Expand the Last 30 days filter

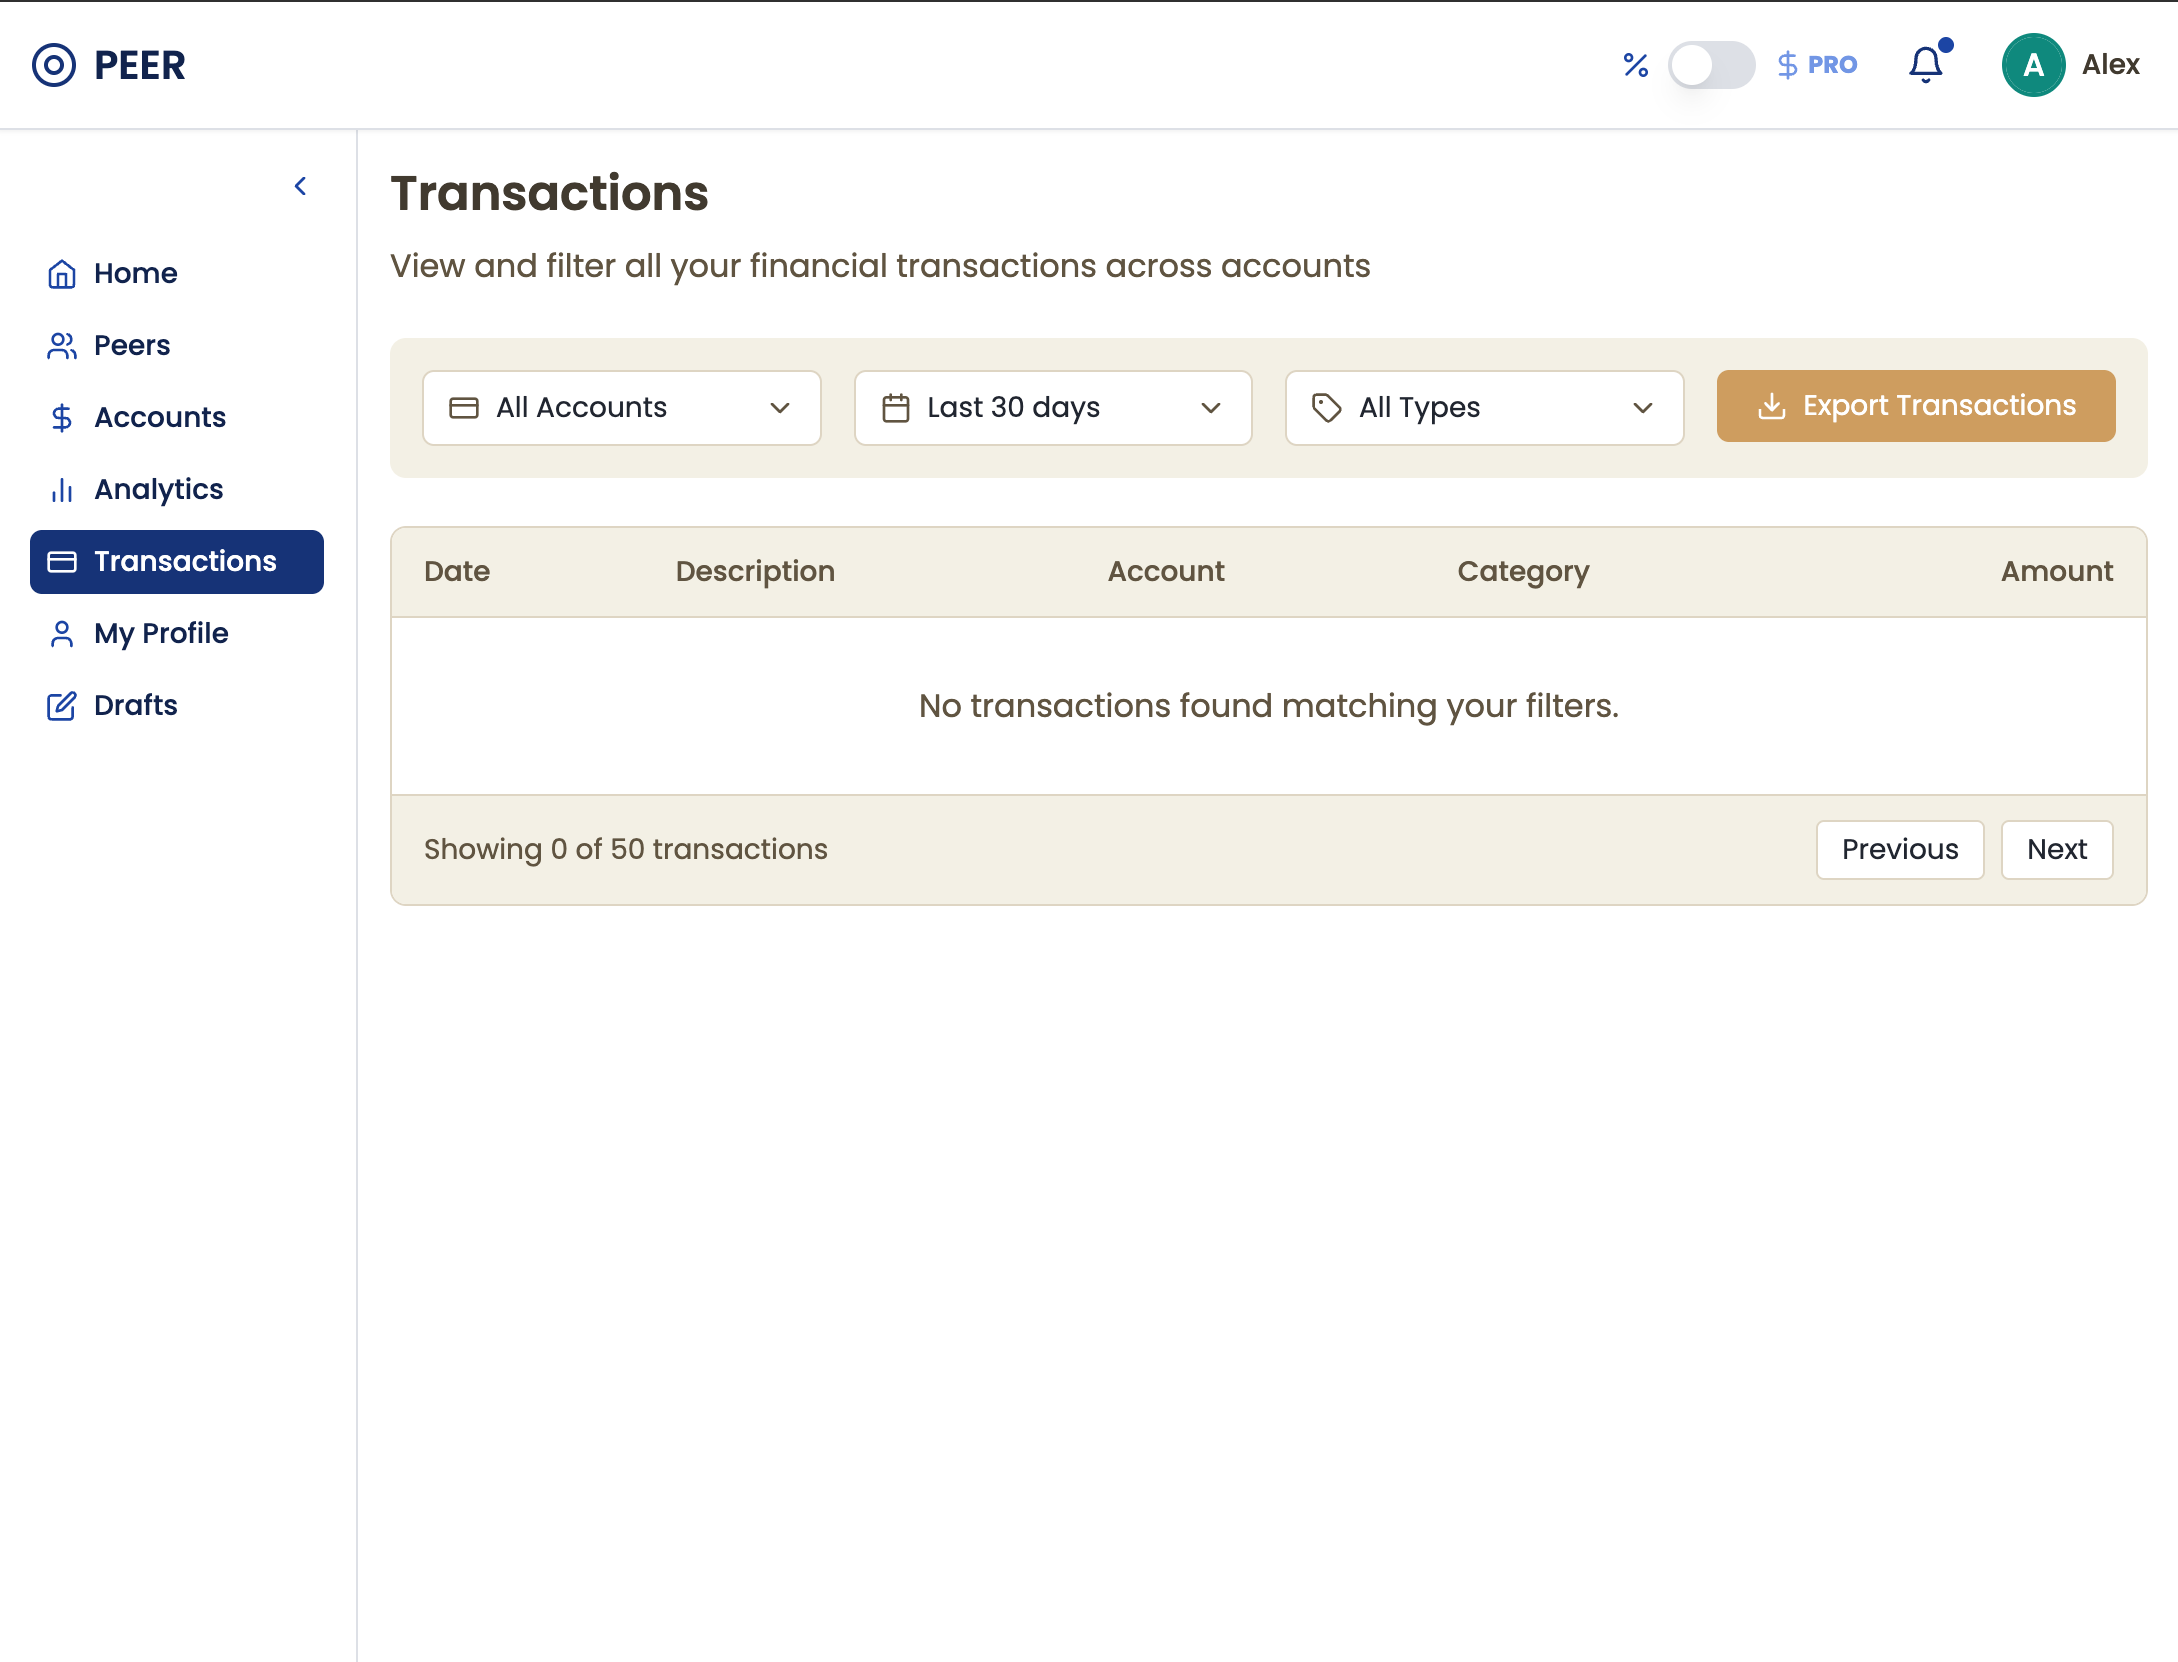pyautogui.click(x=1052, y=408)
